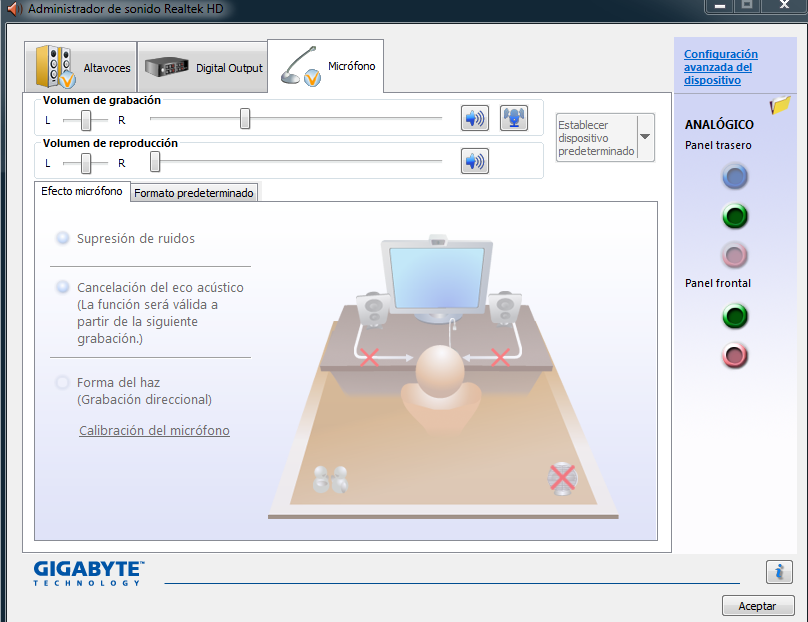This screenshot has width=808, height=622.
Task: Minimize the Realtek HD window
Action: point(720,6)
